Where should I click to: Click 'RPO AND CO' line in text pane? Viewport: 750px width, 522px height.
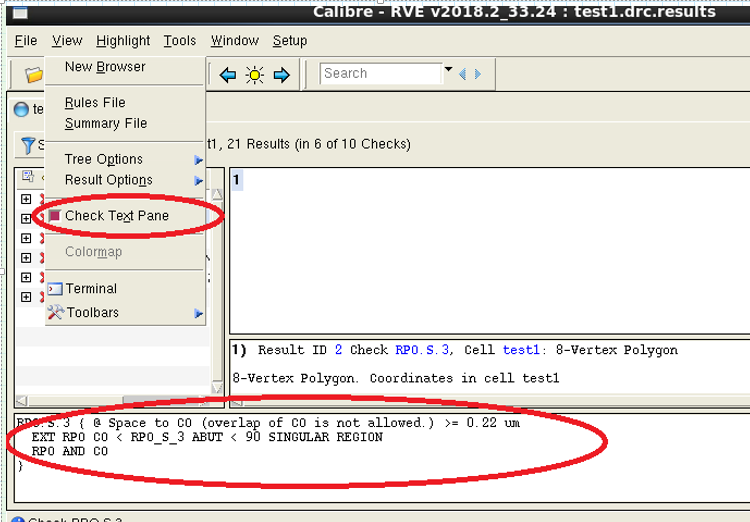click(70, 451)
